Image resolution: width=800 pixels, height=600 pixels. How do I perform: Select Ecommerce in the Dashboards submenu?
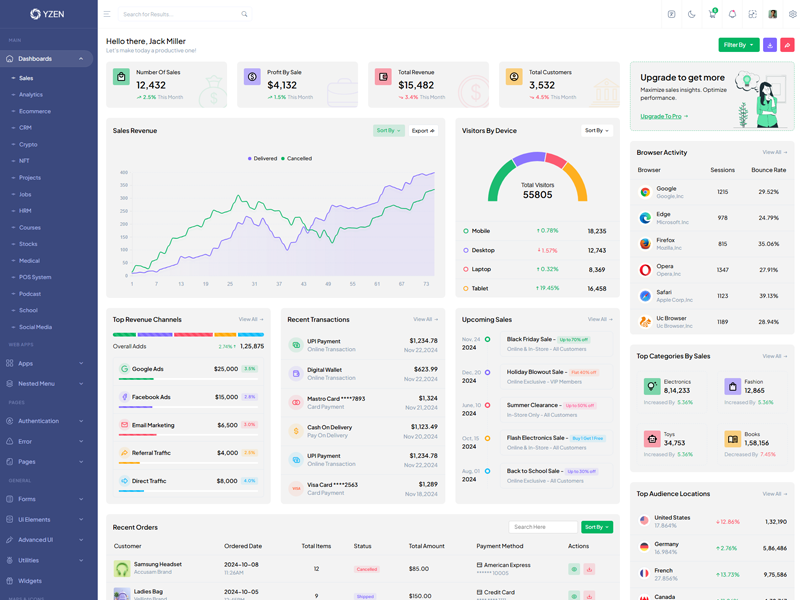(x=34, y=111)
